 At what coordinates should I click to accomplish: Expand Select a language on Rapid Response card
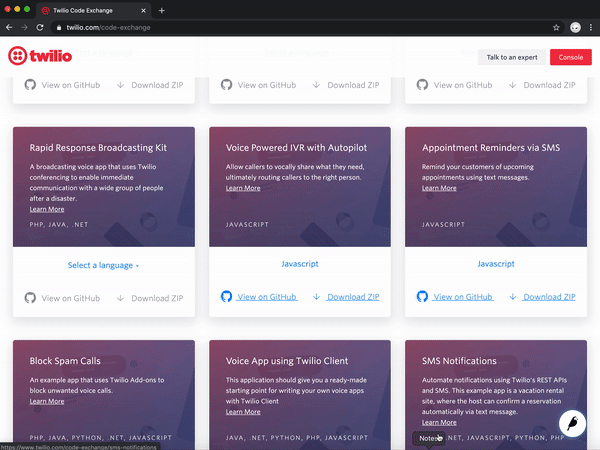coord(103,265)
